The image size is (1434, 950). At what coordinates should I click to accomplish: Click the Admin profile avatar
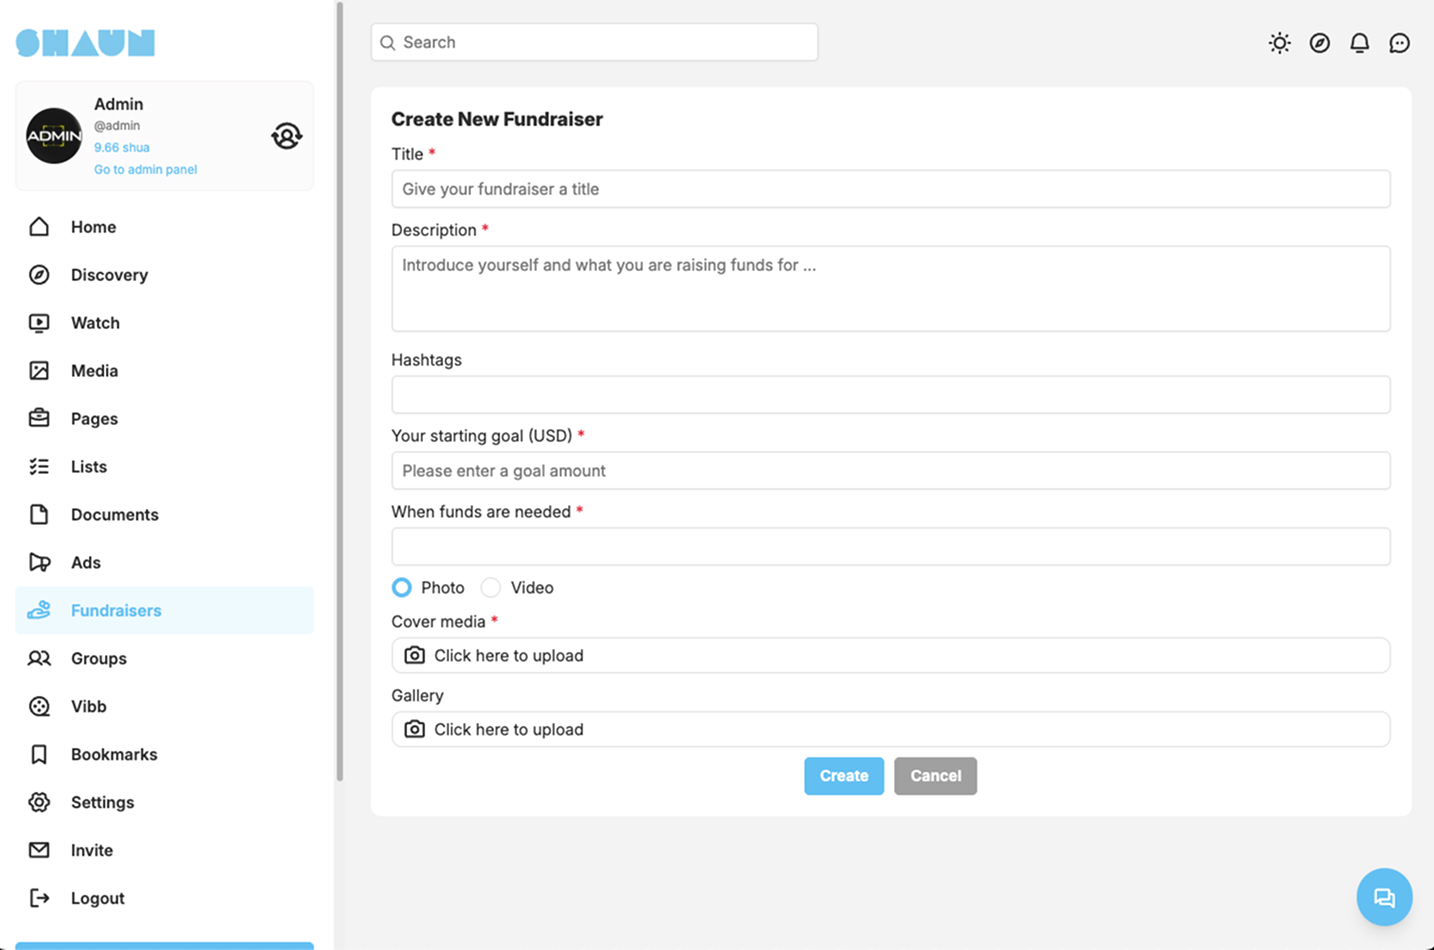[x=54, y=136]
